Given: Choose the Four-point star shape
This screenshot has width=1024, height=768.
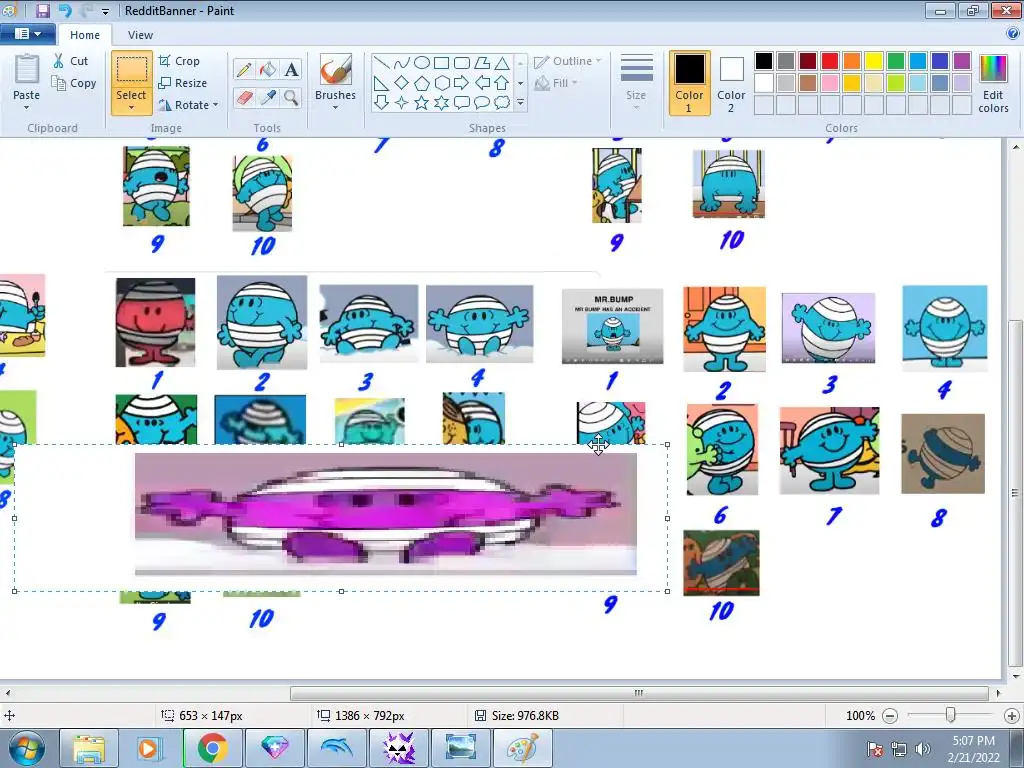Looking at the screenshot, I should 402,103.
